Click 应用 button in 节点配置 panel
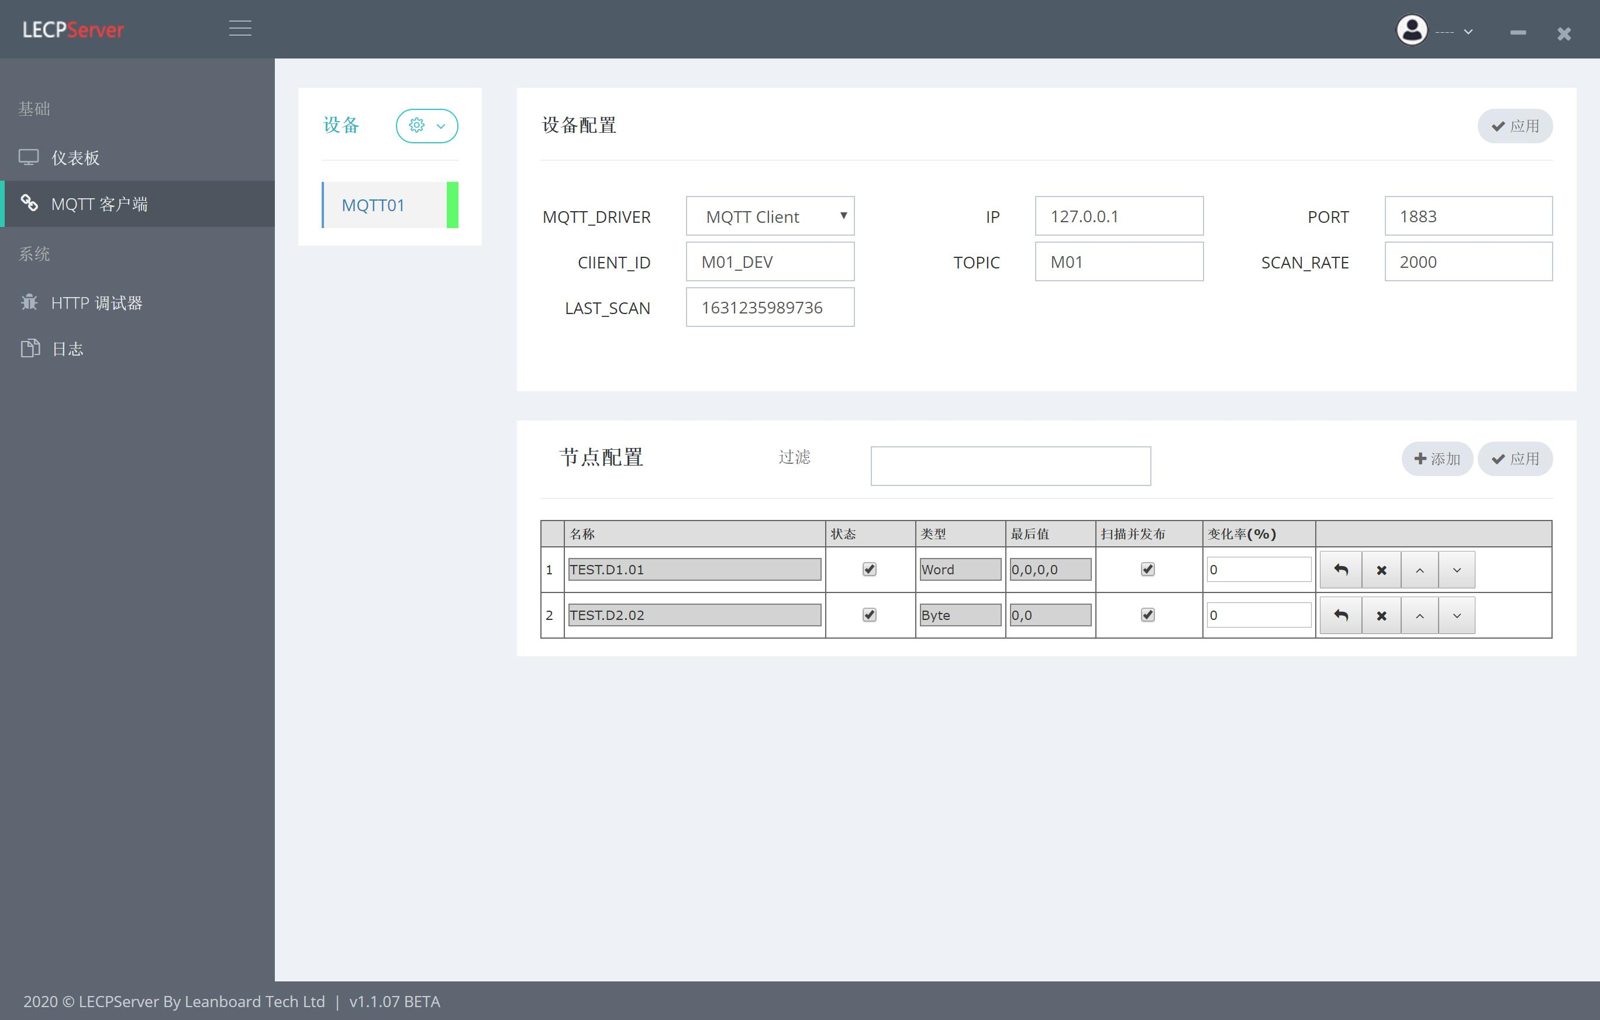The image size is (1600, 1020). coord(1515,459)
